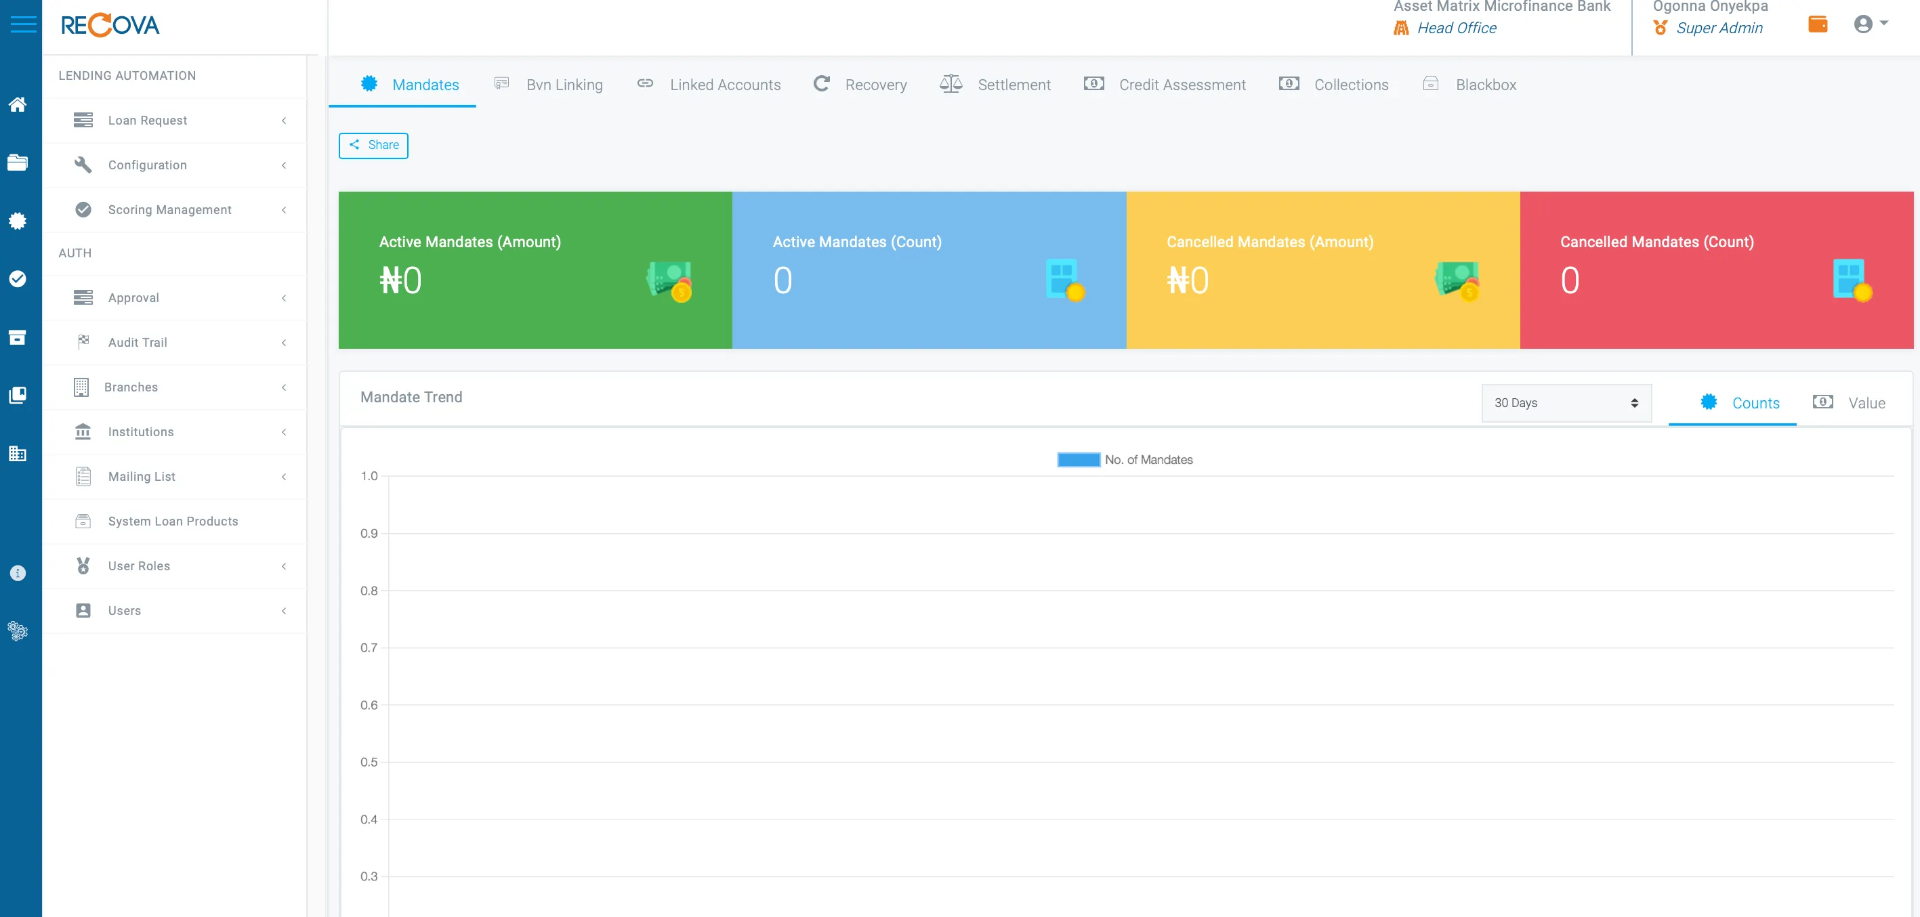Open the Credit Assessment tab
Viewport: 1920px width, 917px height.
(x=1165, y=85)
